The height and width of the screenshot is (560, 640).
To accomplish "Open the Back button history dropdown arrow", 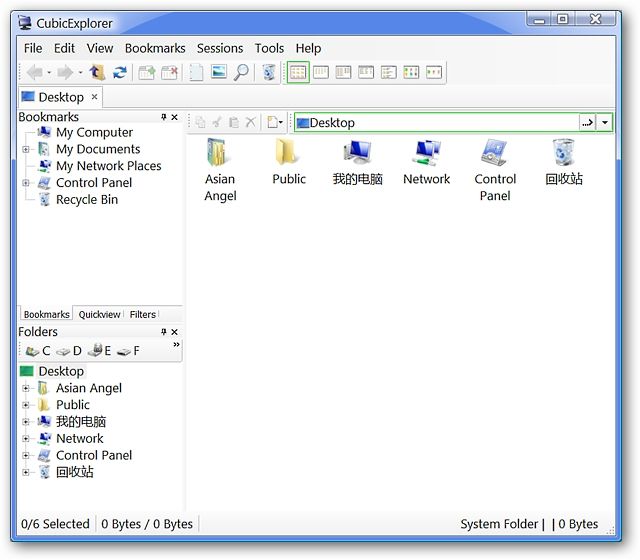I will (49, 73).
